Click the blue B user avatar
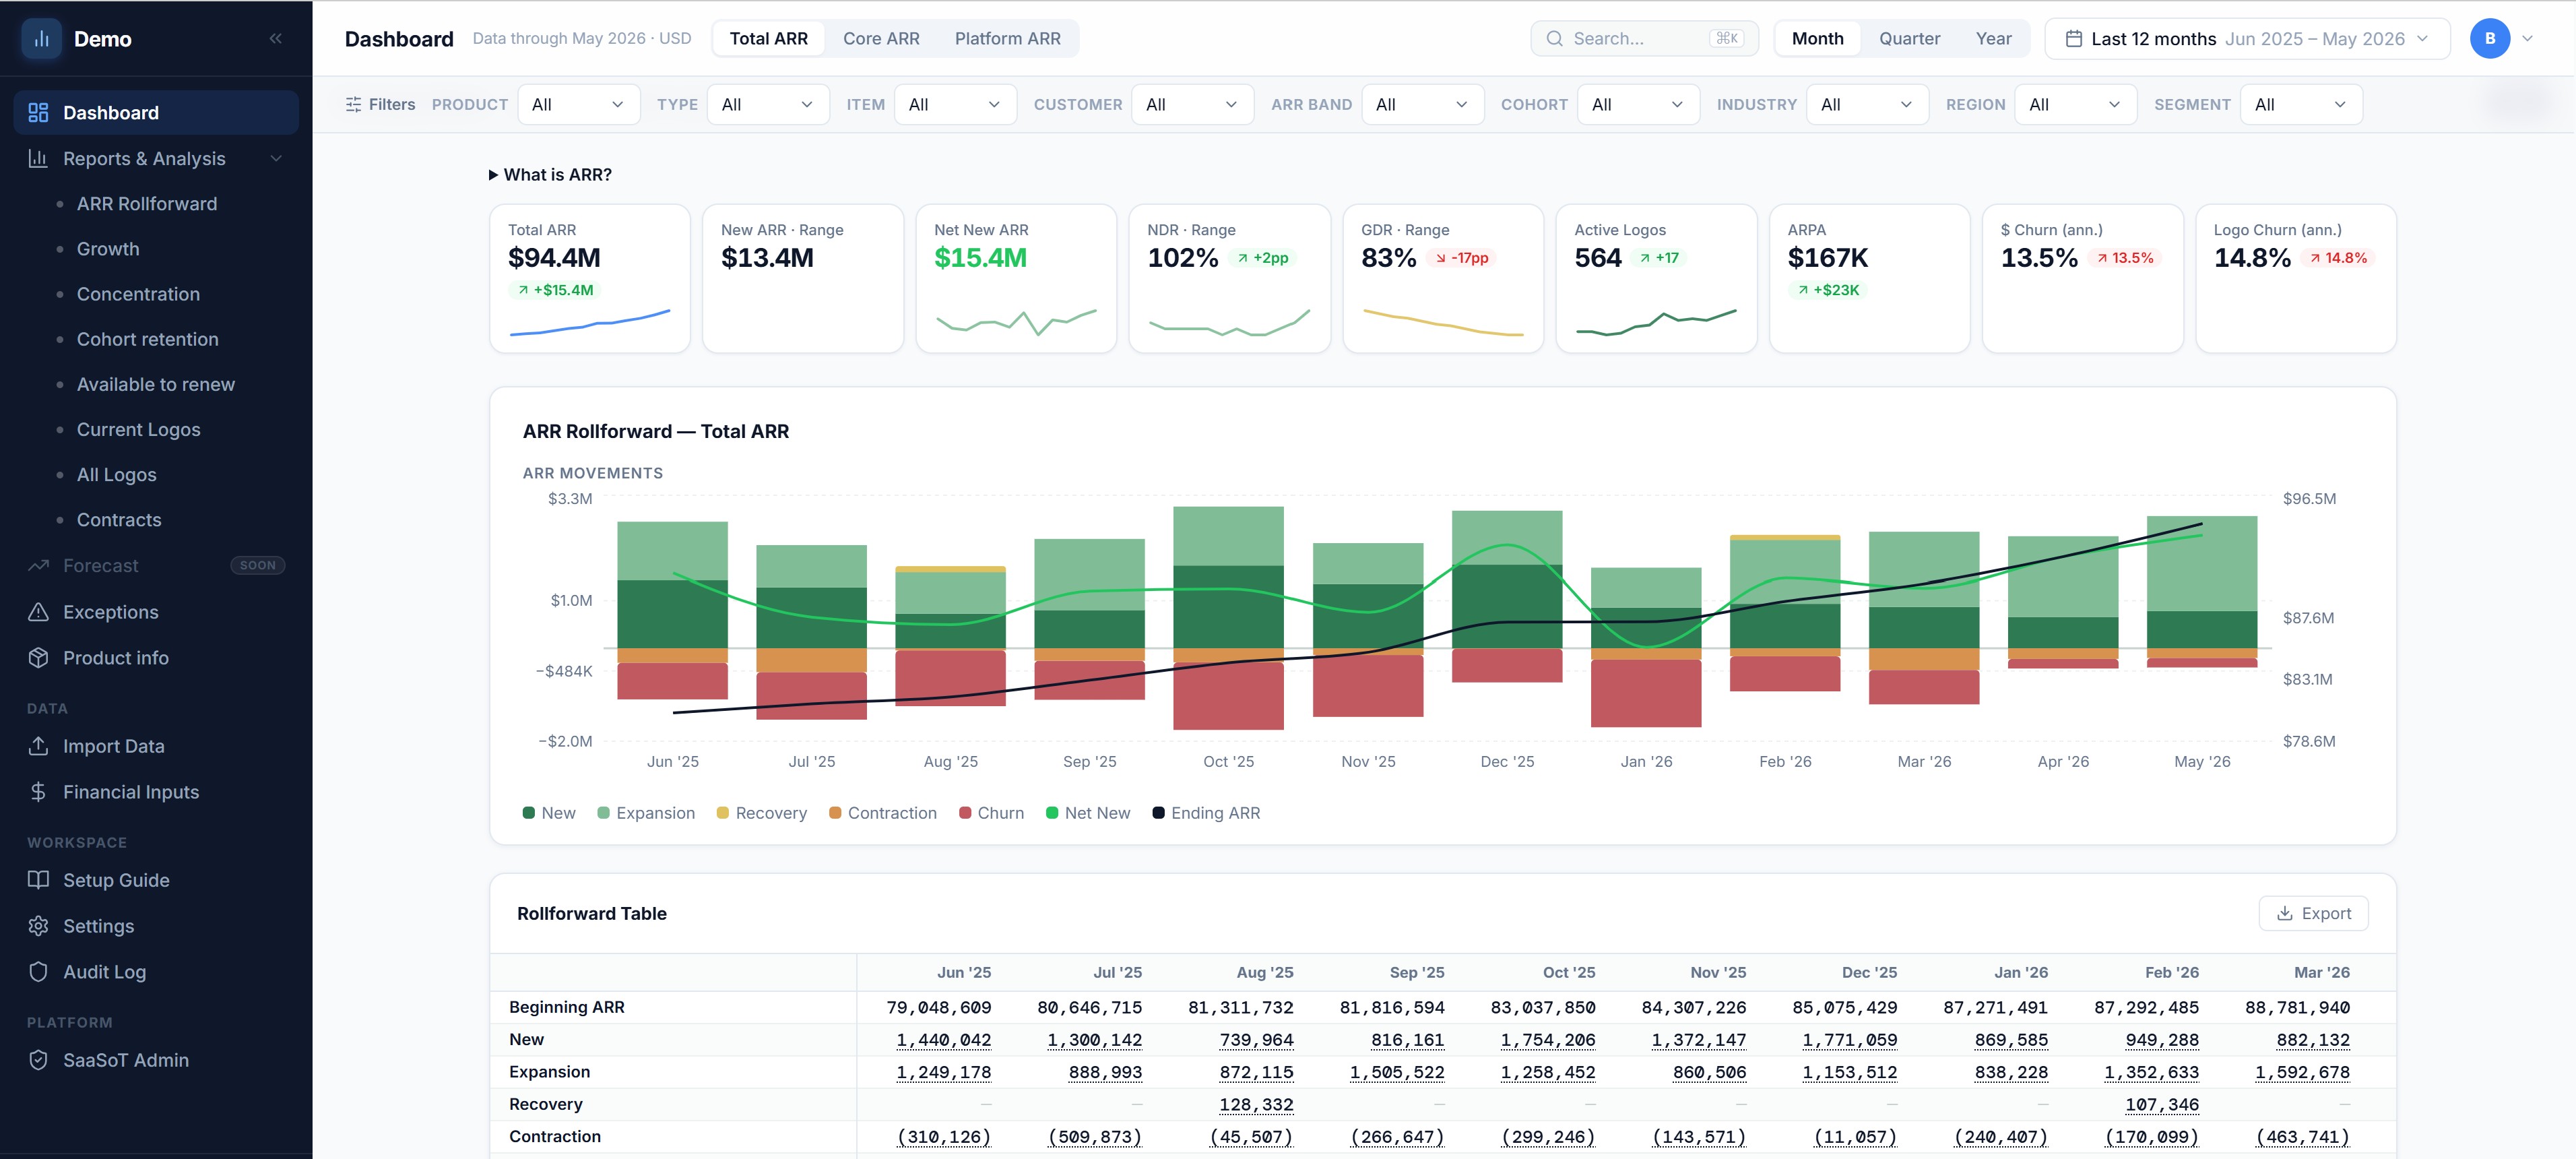This screenshot has height=1159, width=2576. click(2489, 38)
